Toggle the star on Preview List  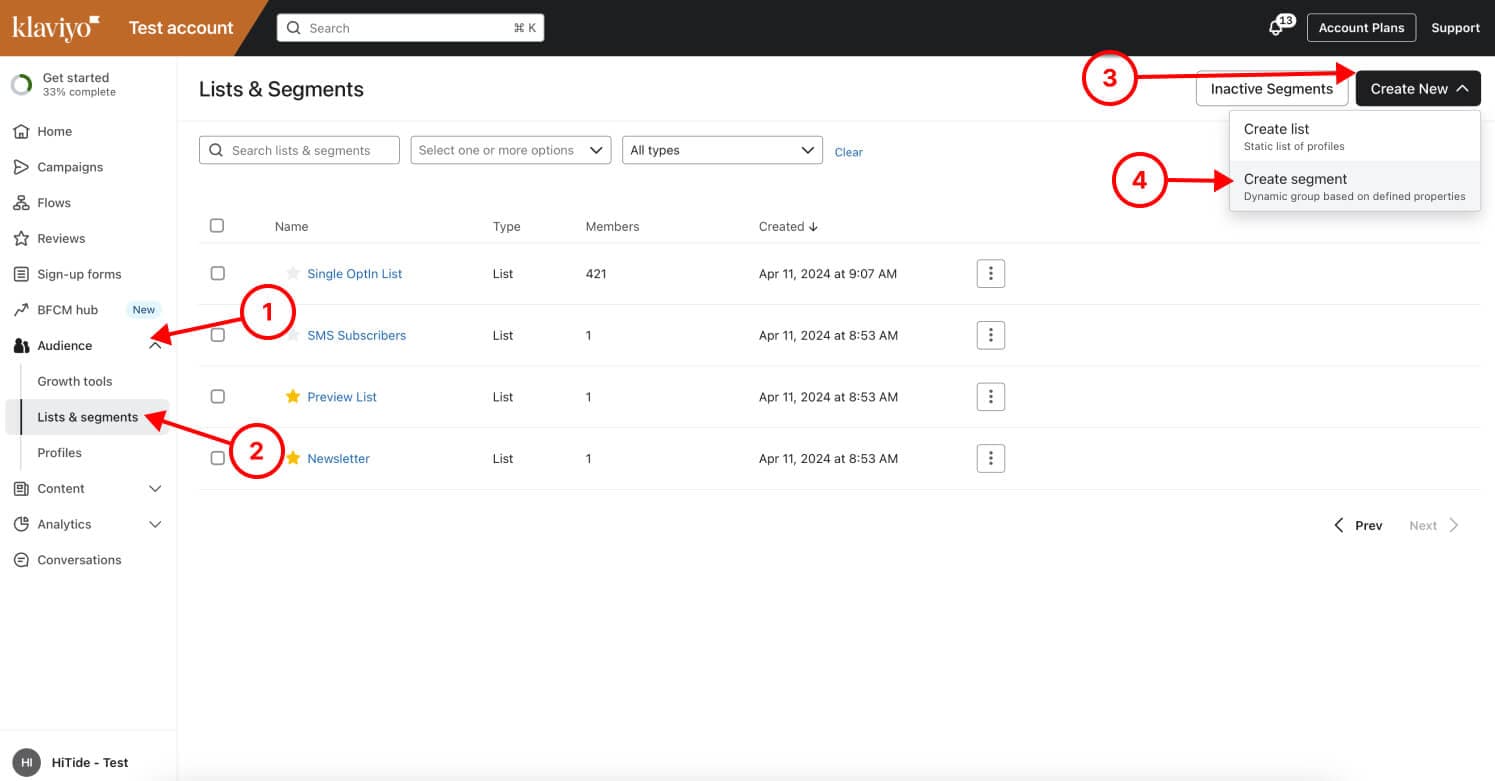click(293, 397)
